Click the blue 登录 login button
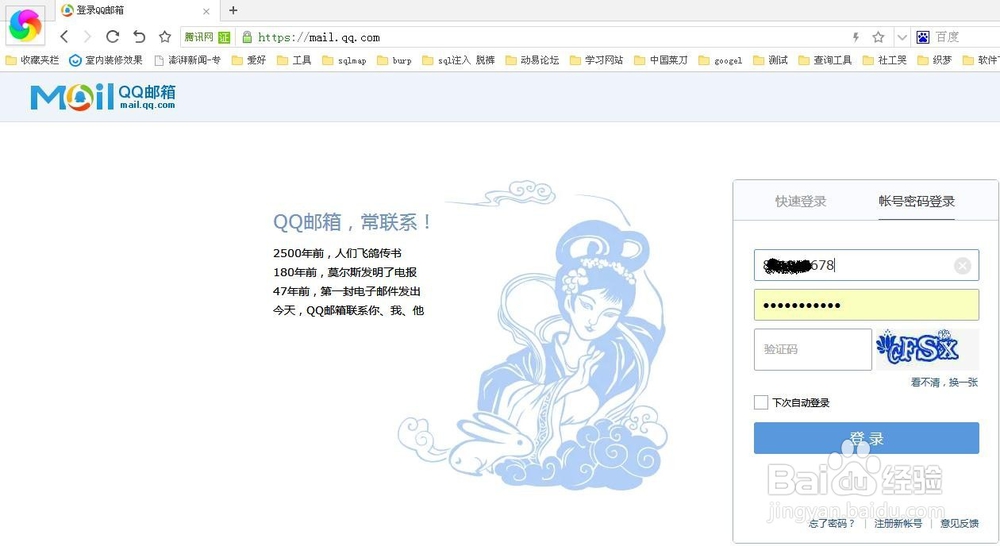 866,438
